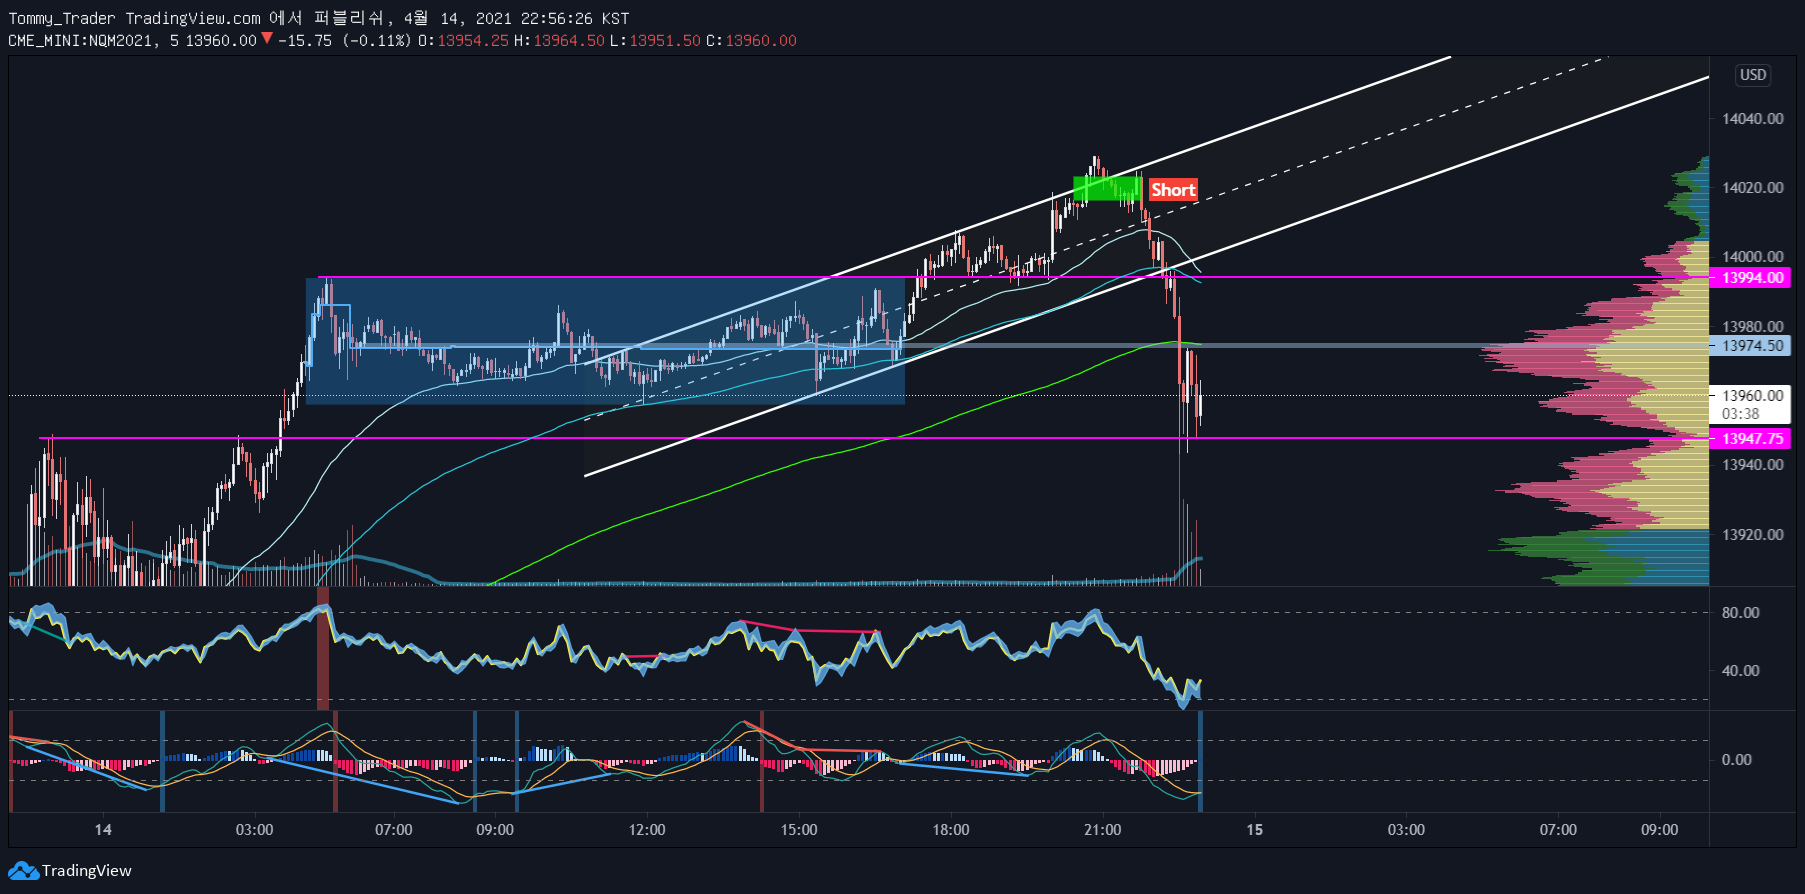The height and width of the screenshot is (894, 1805).
Task: Click the light blue 13974.50 price label
Action: point(1750,346)
